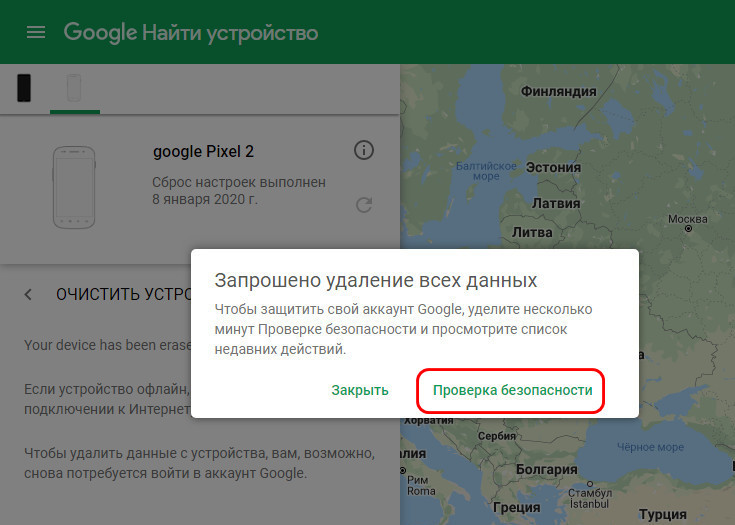Click the Pixel 2 device illustration
The image size is (735, 525).
[x=74, y=187]
